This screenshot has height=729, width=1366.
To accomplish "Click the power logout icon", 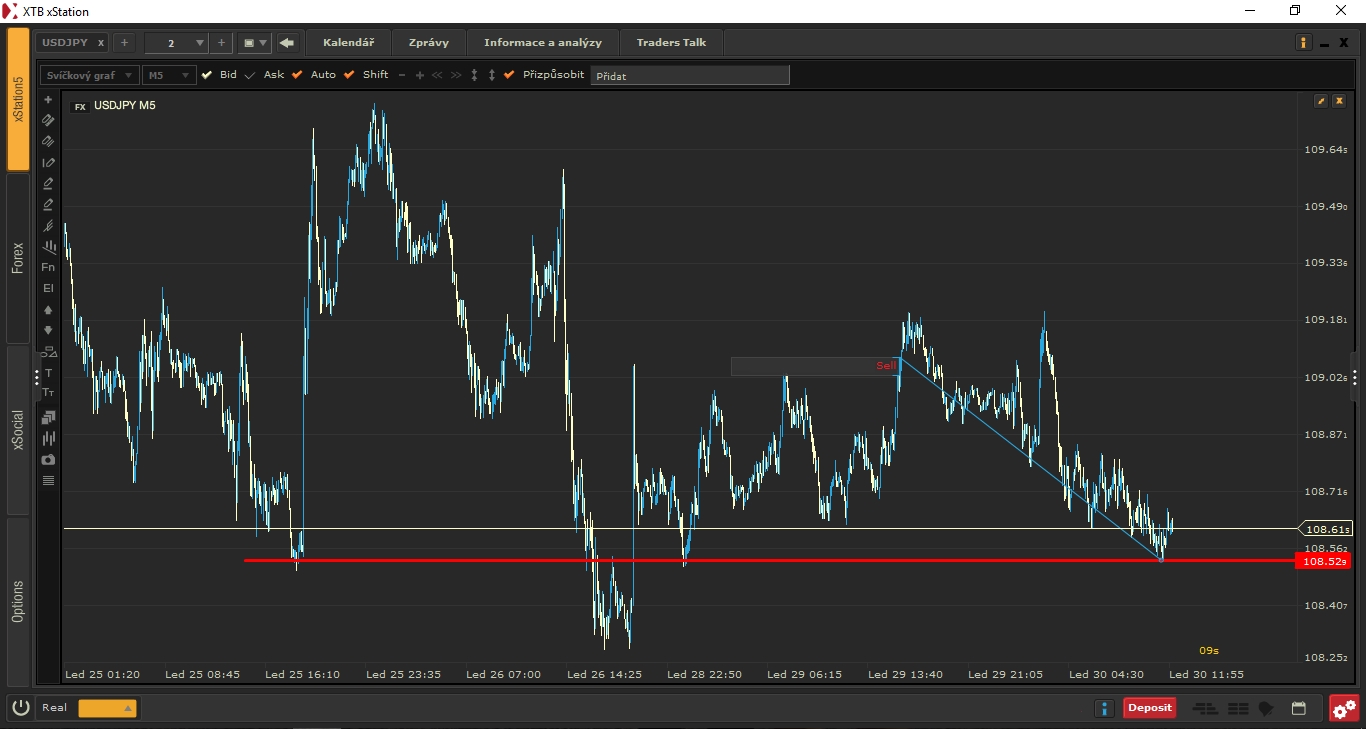I will (x=21, y=708).
